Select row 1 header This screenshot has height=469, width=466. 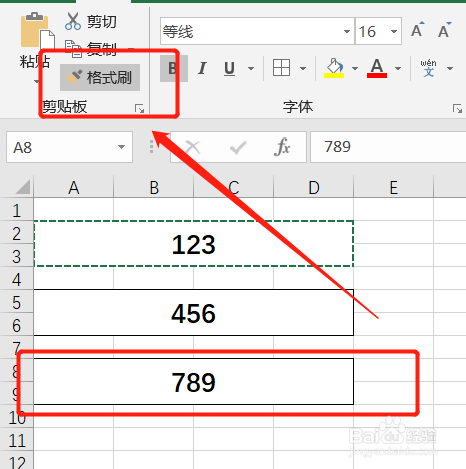[x=17, y=209]
